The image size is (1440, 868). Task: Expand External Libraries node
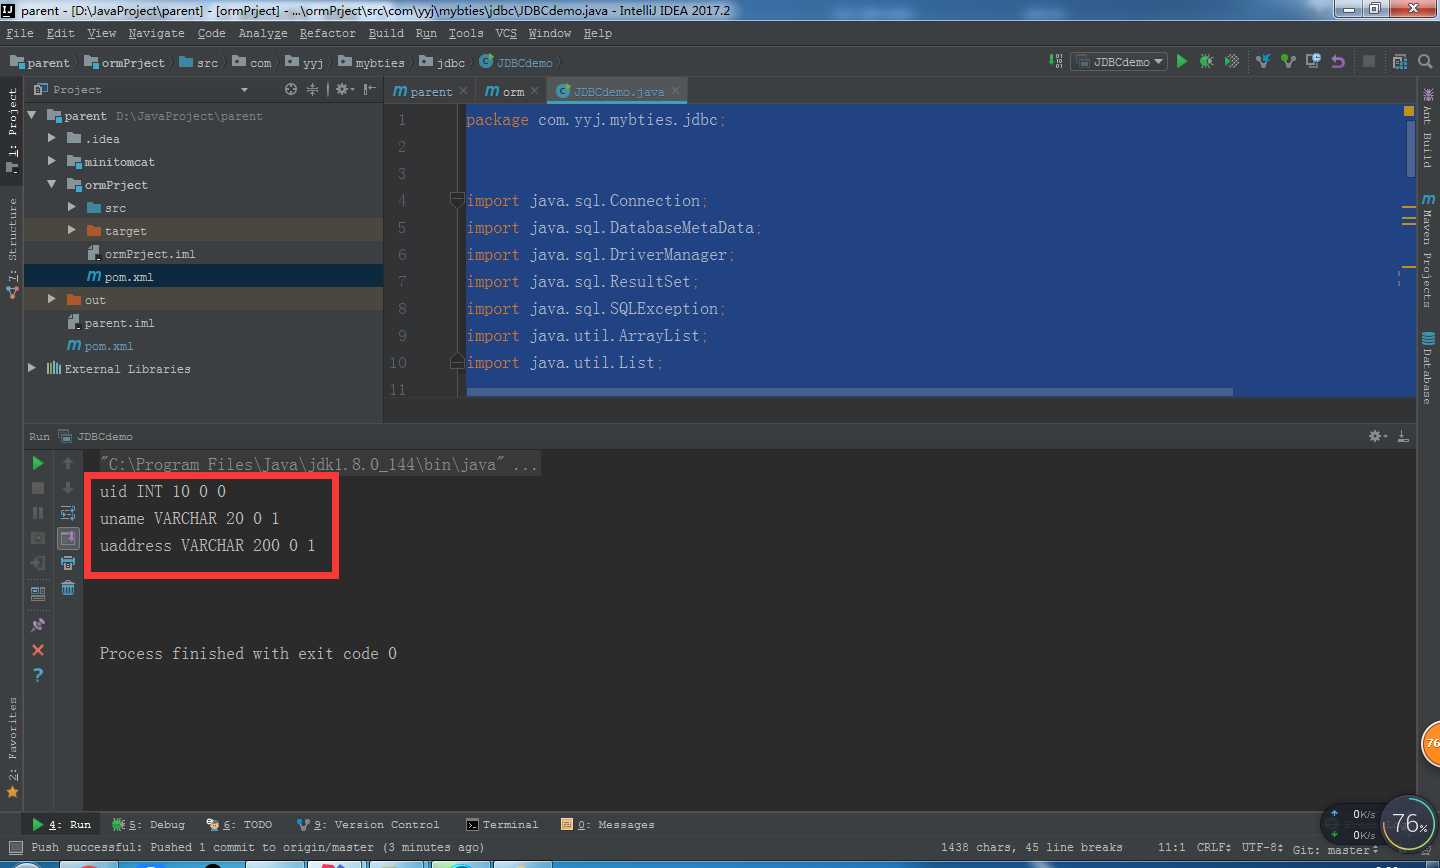(x=32, y=369)
